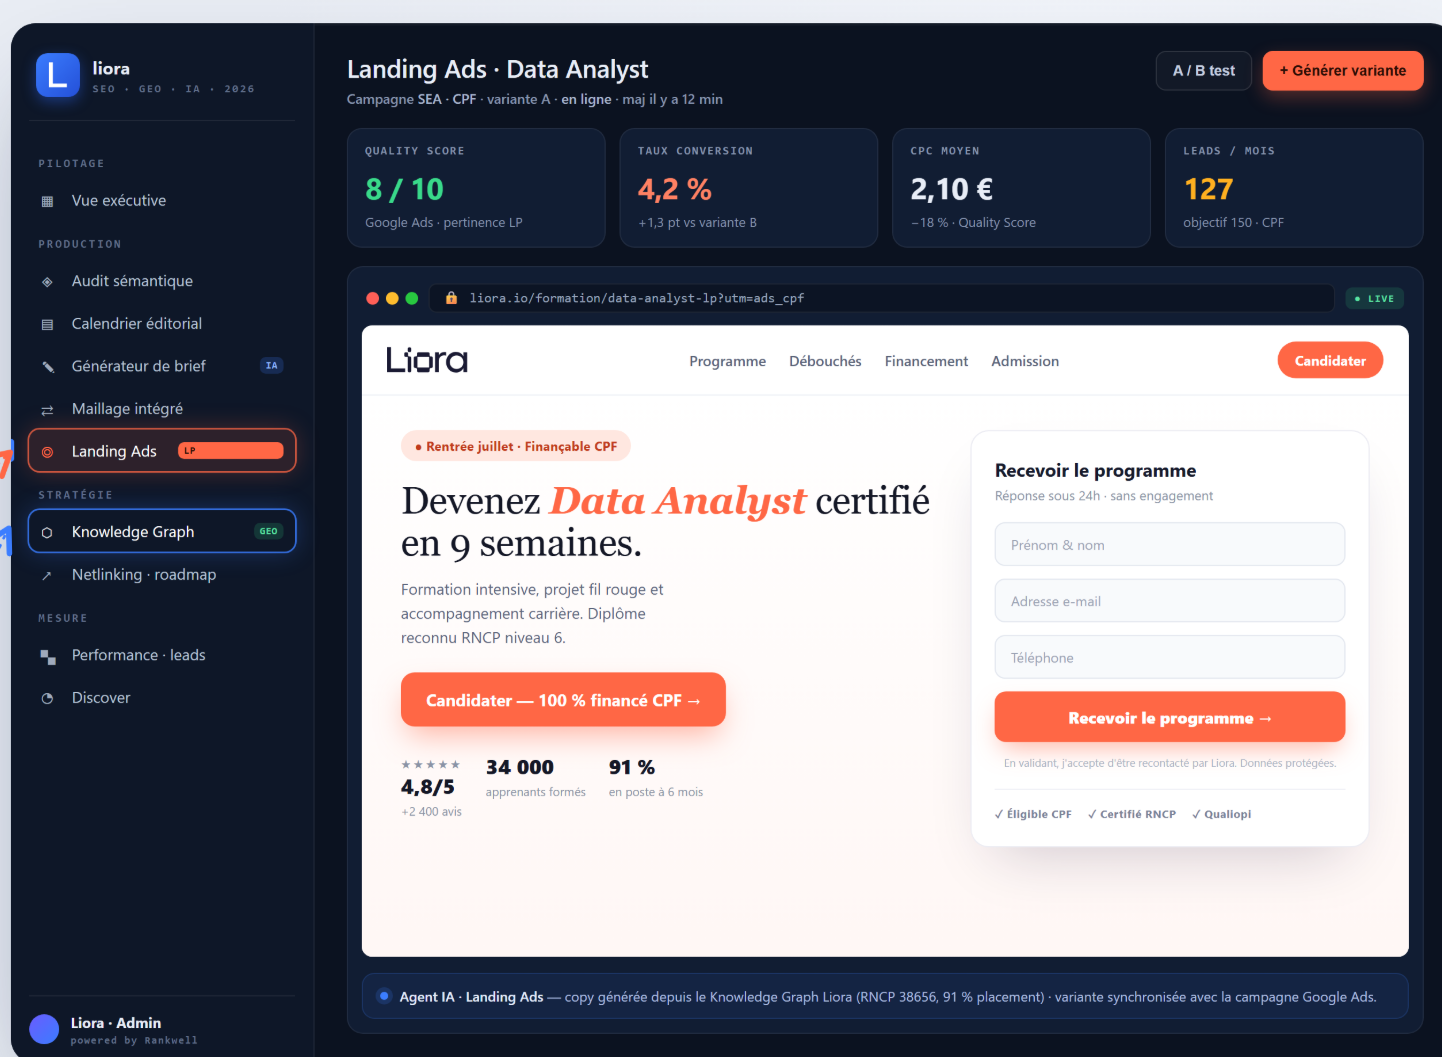Click the GEO badge on Knowledge Graph

tap(269, 531)
